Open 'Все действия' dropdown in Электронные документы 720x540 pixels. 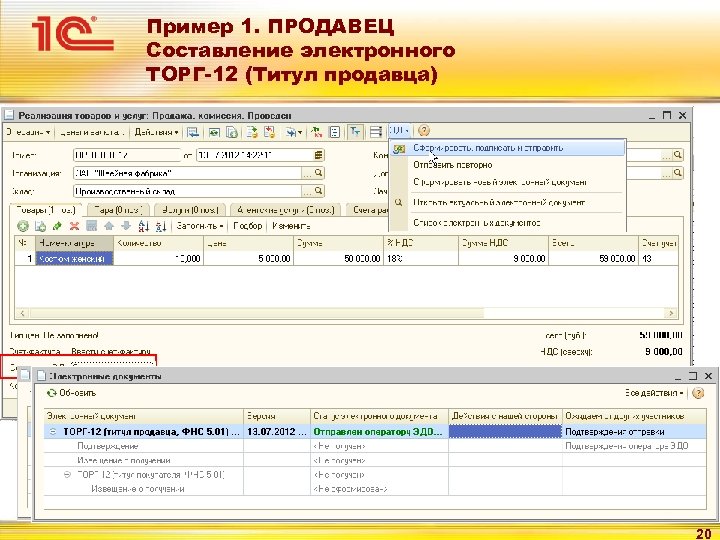click(x=654, y=393)
